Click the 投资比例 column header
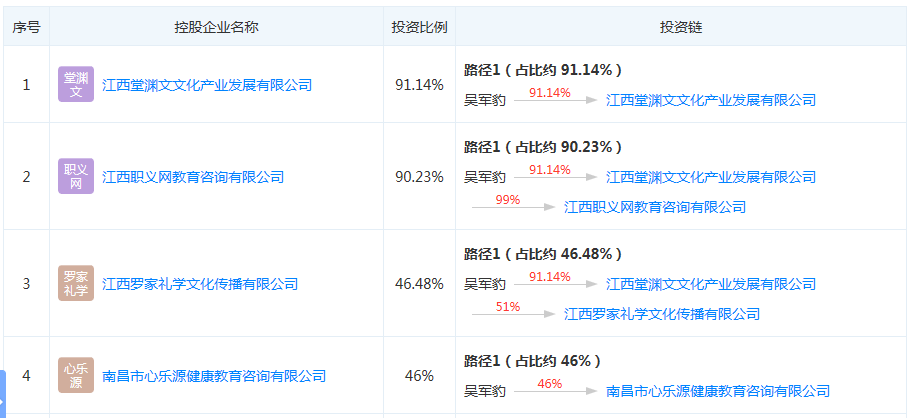This screenshot has width=907, height=418. tap(419, 27)
